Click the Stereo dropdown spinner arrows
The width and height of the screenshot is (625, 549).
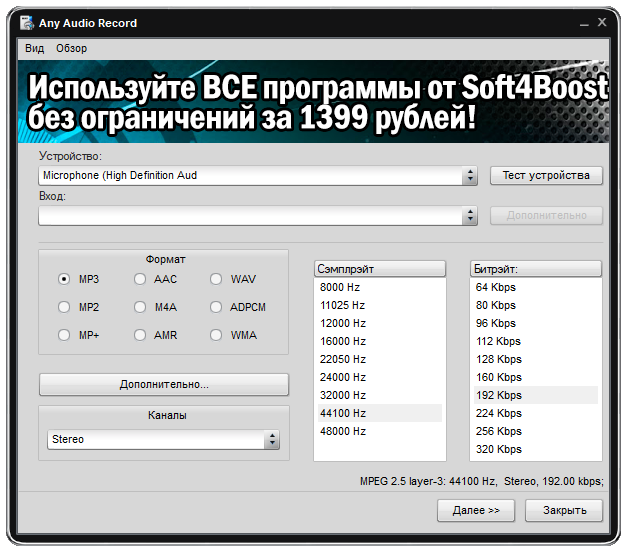pos(272,439)
